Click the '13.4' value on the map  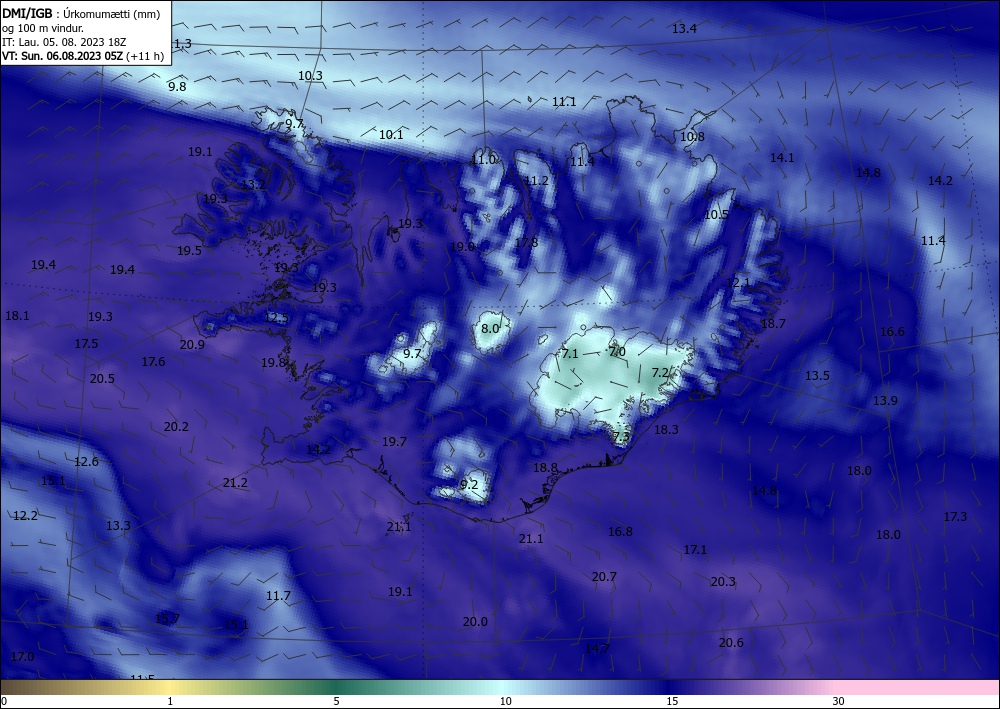pos(684,29)
